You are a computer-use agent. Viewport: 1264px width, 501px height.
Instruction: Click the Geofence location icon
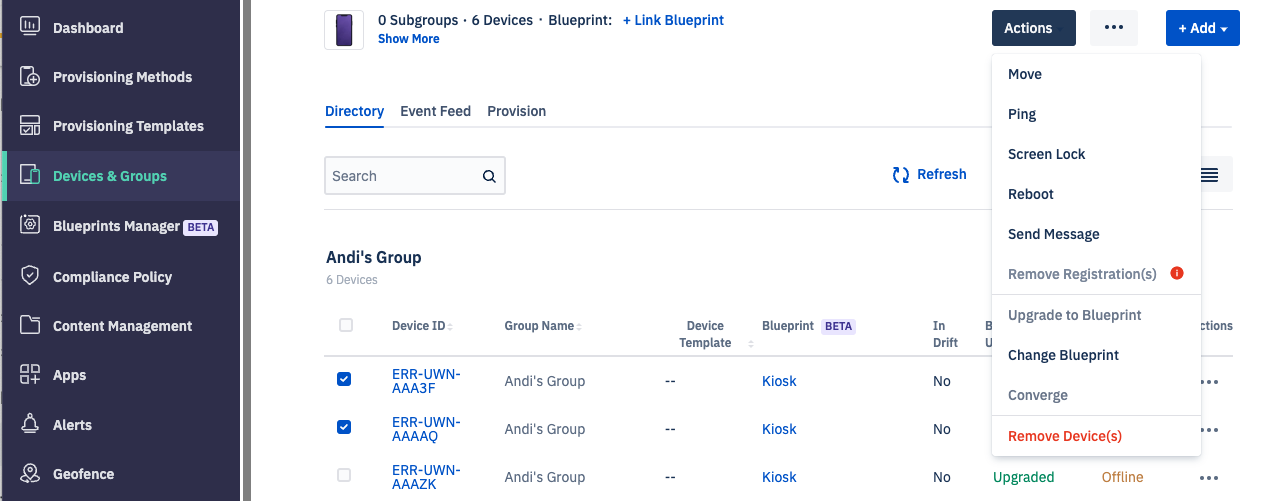point(30,474)
